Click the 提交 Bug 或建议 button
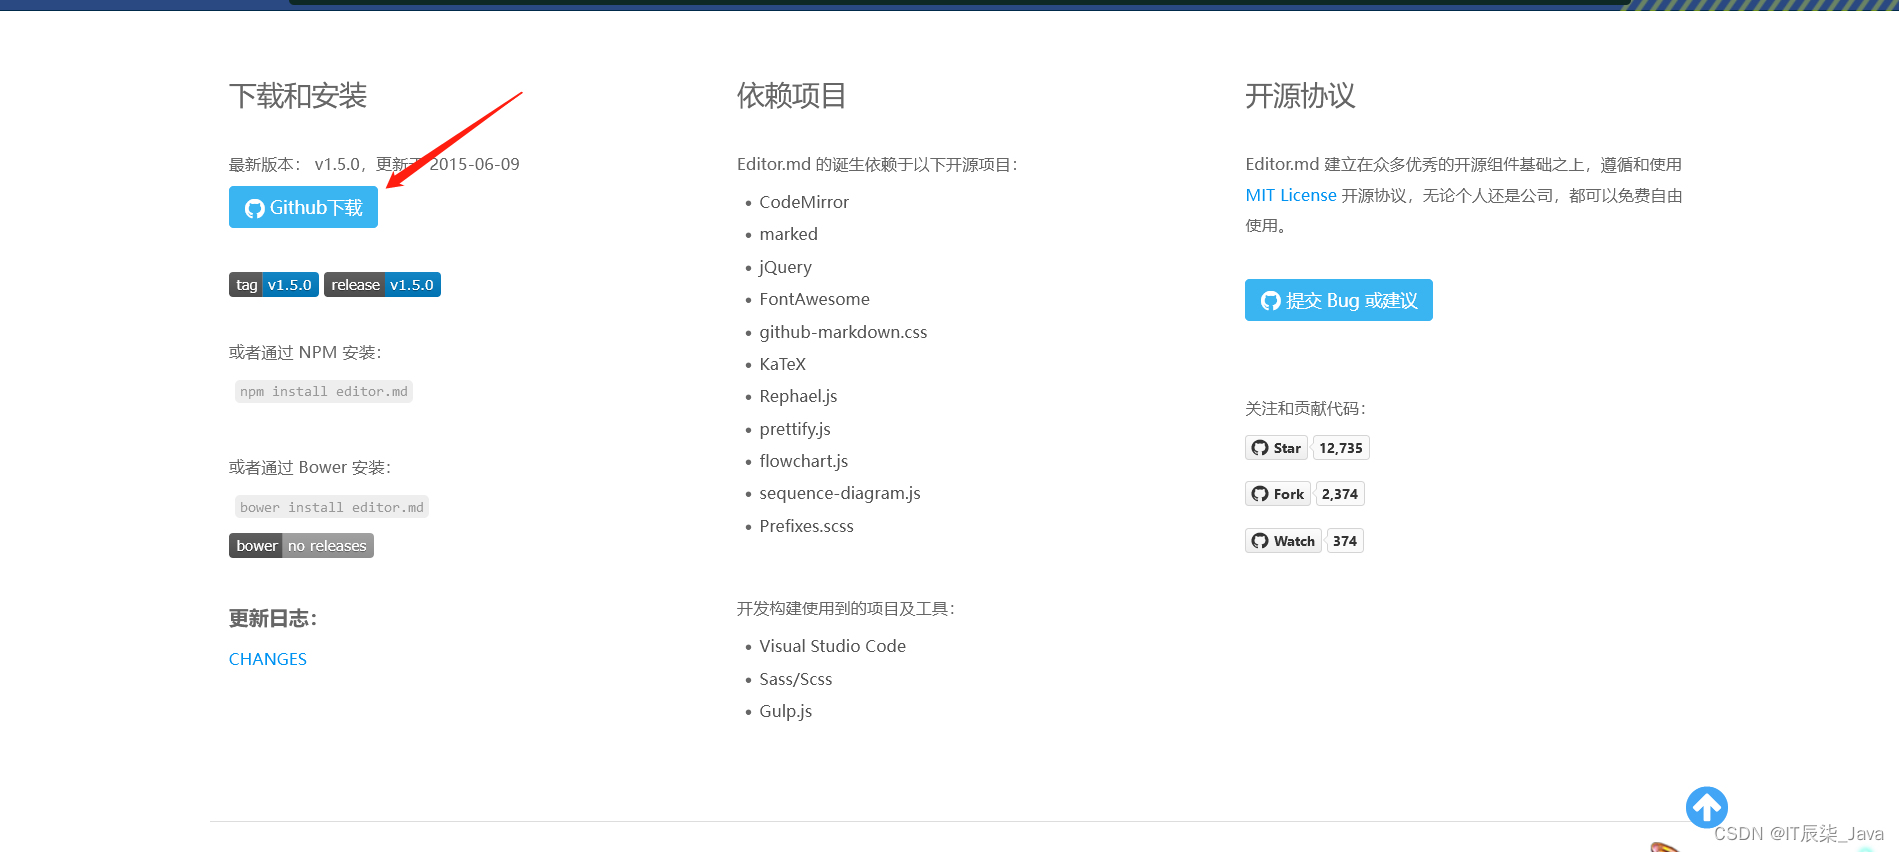This screenshot has height=852, width=1899. [1338, 300]
